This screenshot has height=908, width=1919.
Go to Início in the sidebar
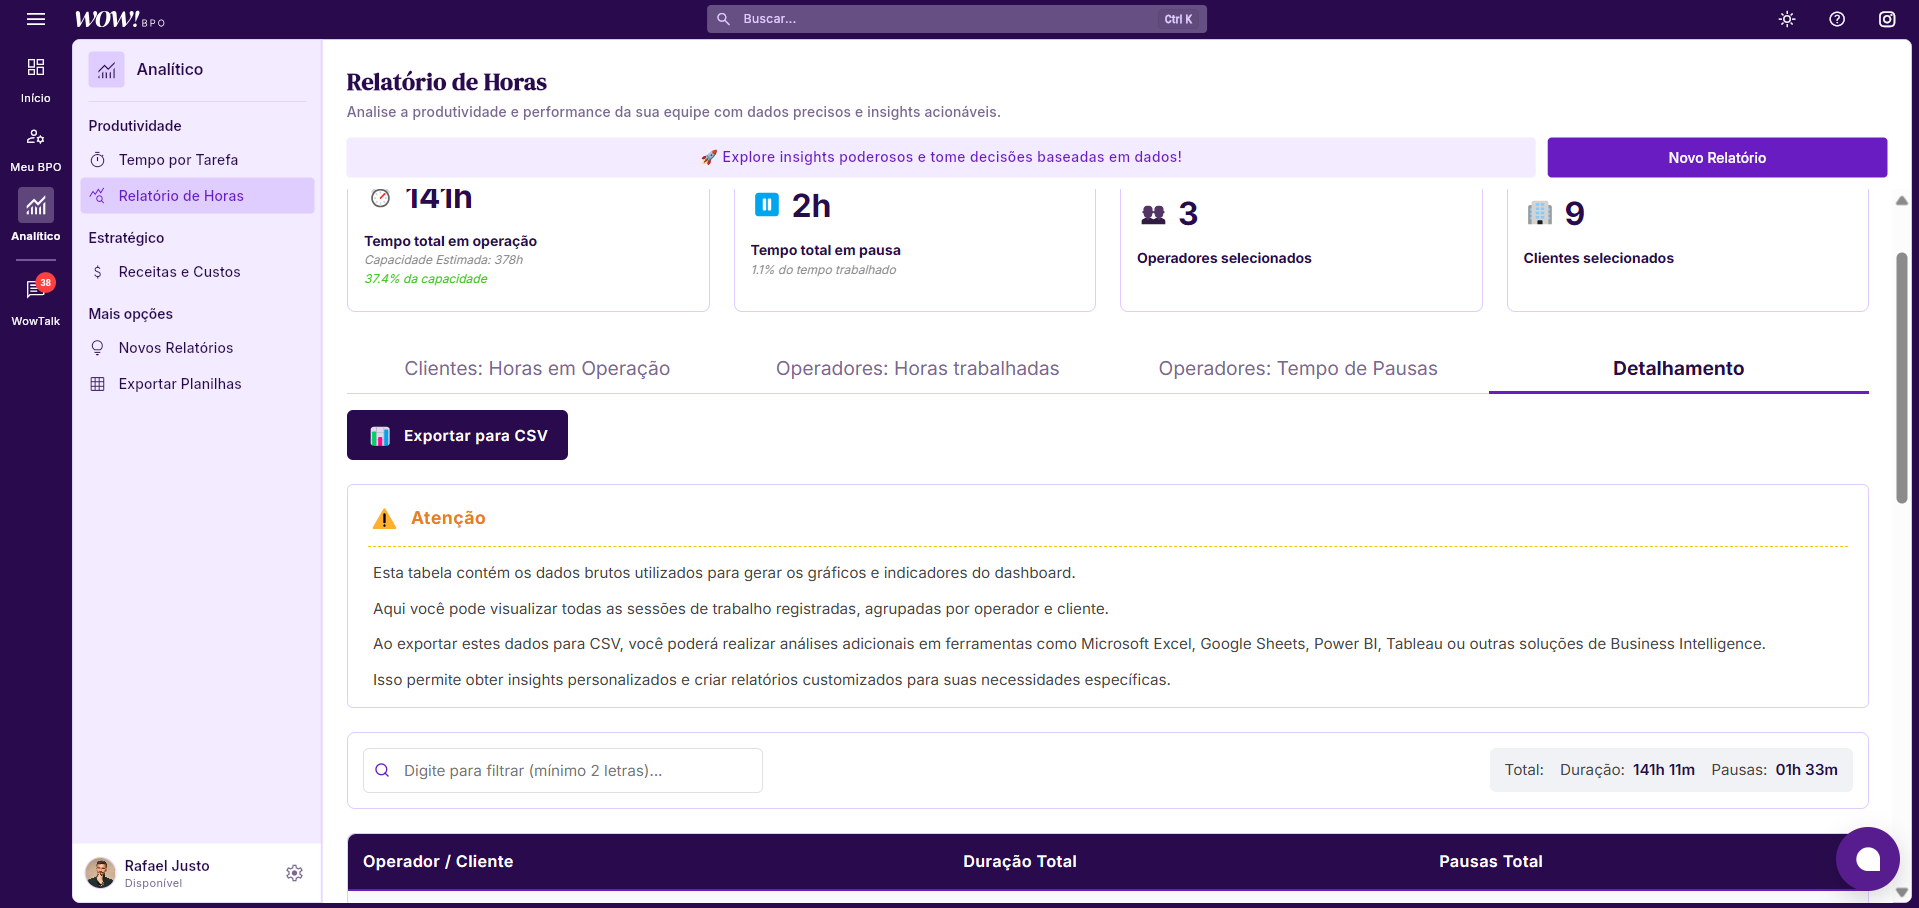tap(36, 79)
